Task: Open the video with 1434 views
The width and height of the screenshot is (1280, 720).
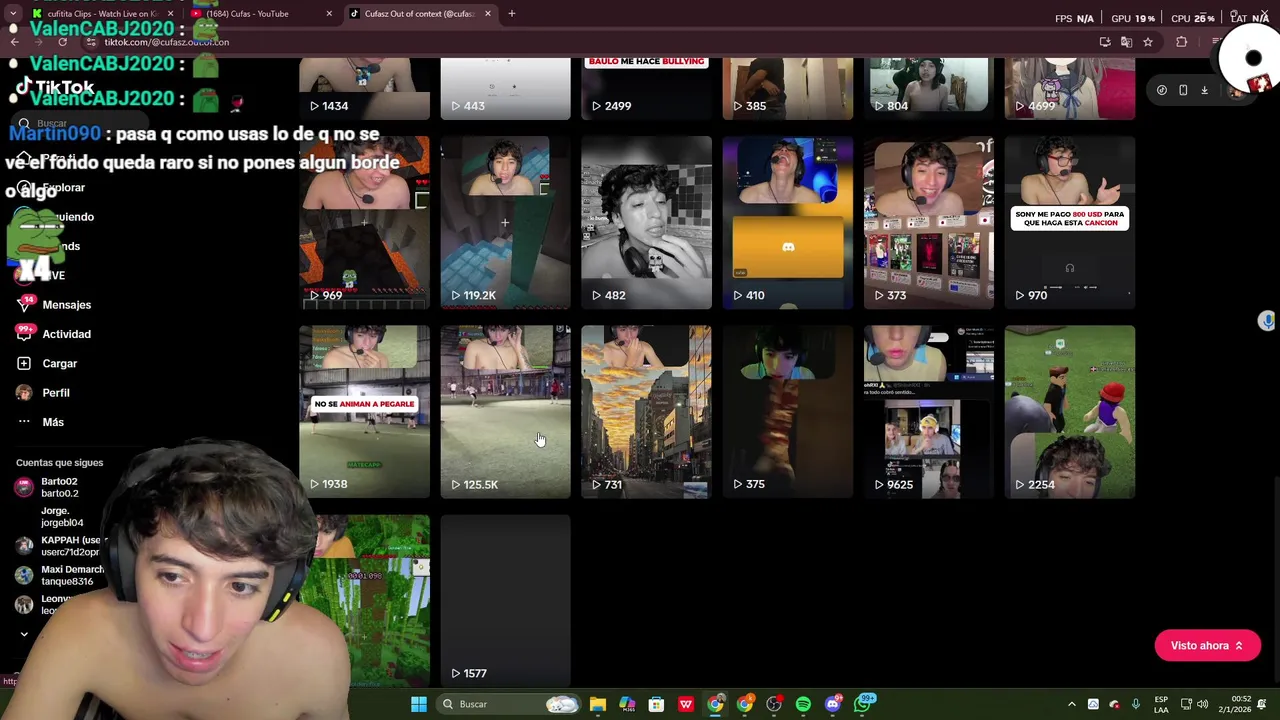Action: click(364, 88)
